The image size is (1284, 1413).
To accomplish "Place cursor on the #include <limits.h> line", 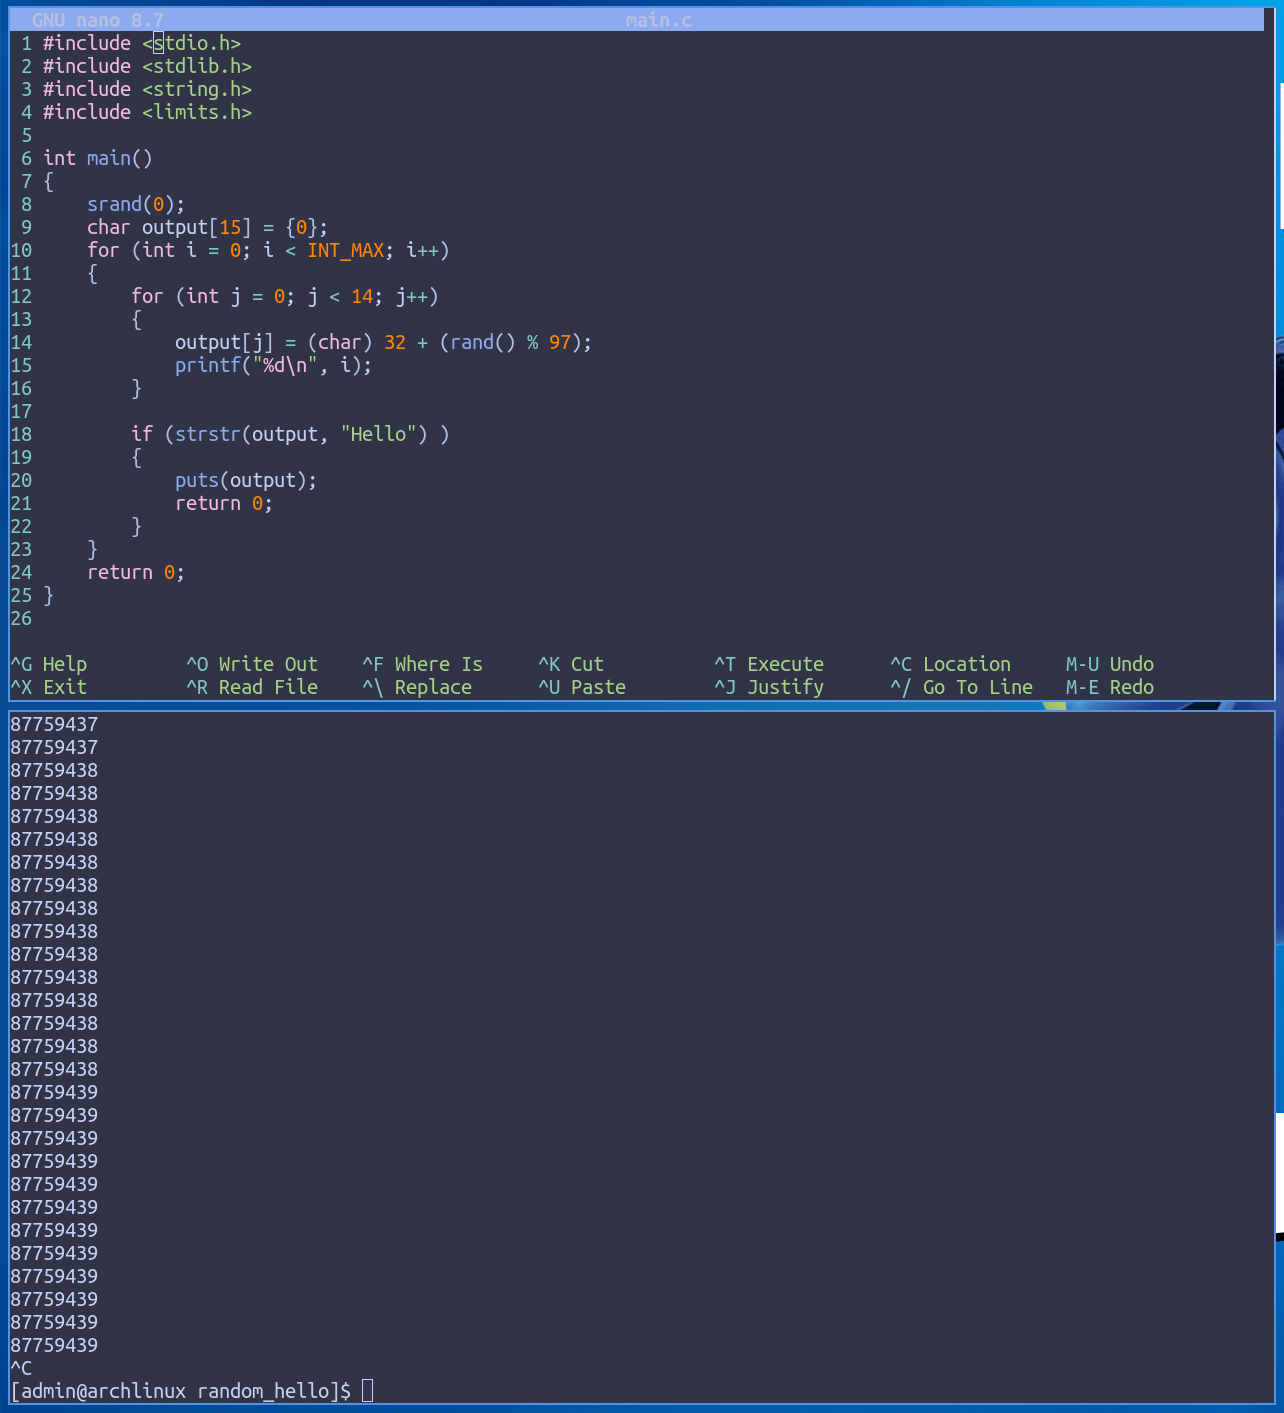I will pyautogui.click(x=147, y=112).
